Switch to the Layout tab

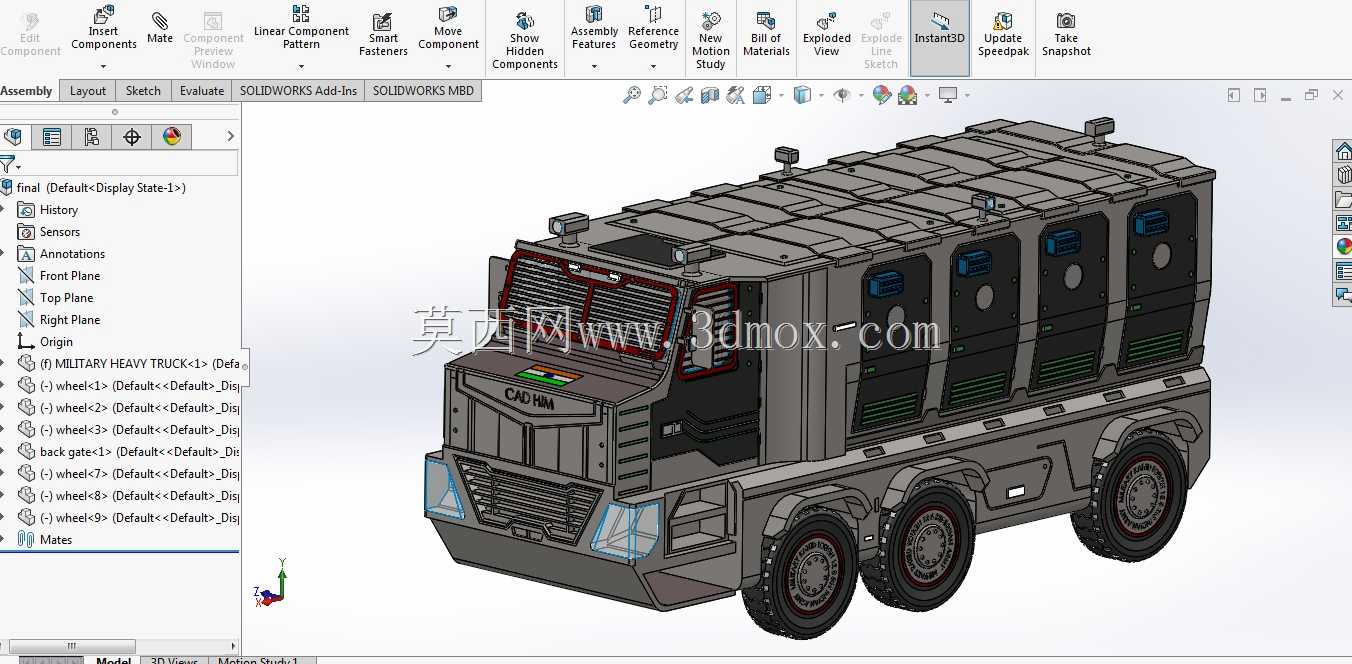pos(88,91)
